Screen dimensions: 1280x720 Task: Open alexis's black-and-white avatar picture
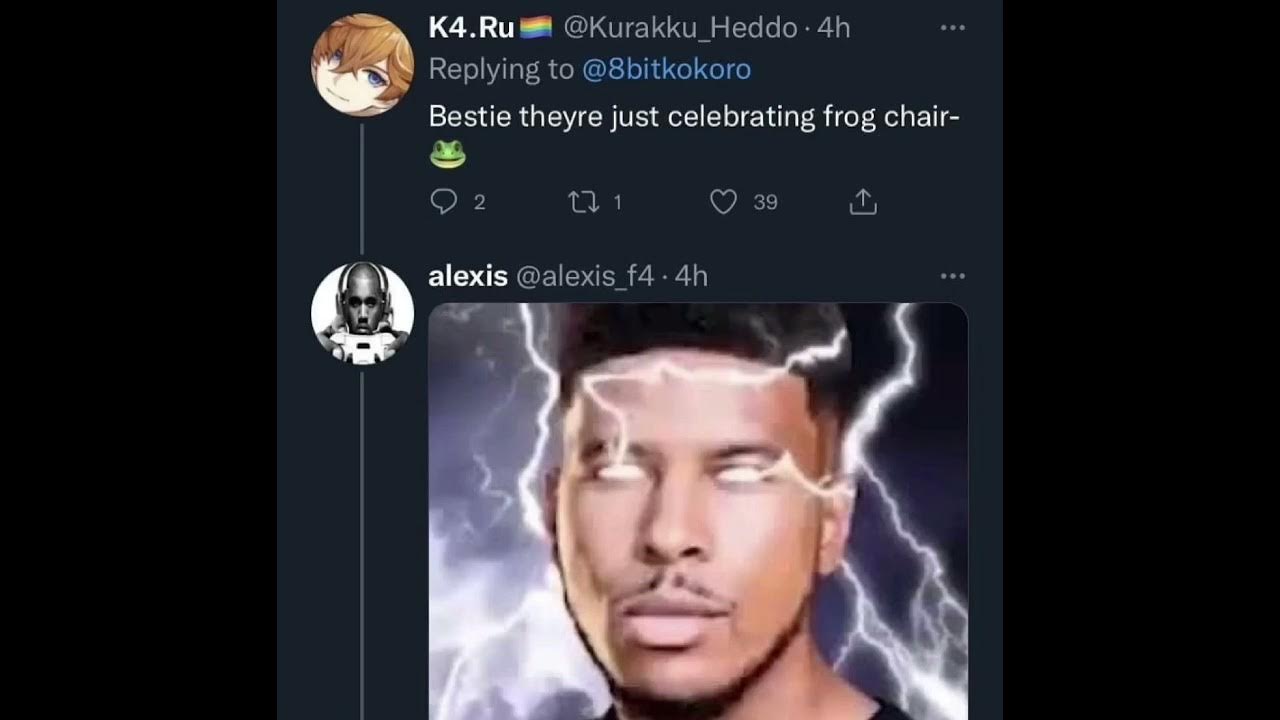click(x=363, y=313)
